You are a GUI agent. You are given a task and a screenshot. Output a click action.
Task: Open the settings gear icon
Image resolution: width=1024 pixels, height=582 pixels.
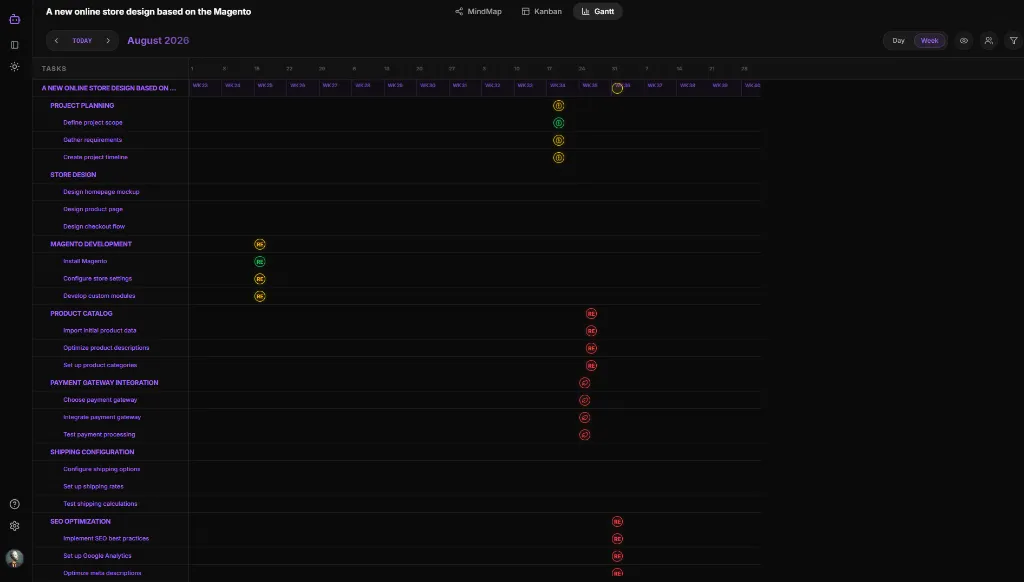point(14,526)
